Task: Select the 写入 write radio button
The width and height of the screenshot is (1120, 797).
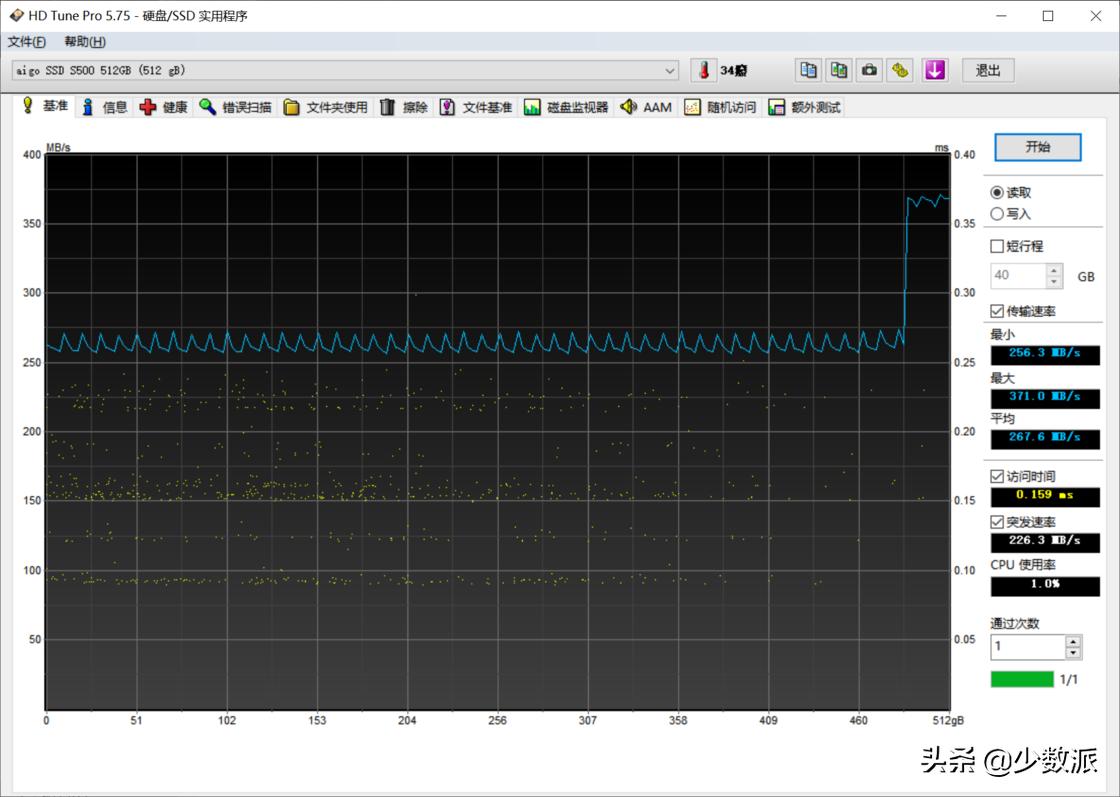Action: (997, 214)
